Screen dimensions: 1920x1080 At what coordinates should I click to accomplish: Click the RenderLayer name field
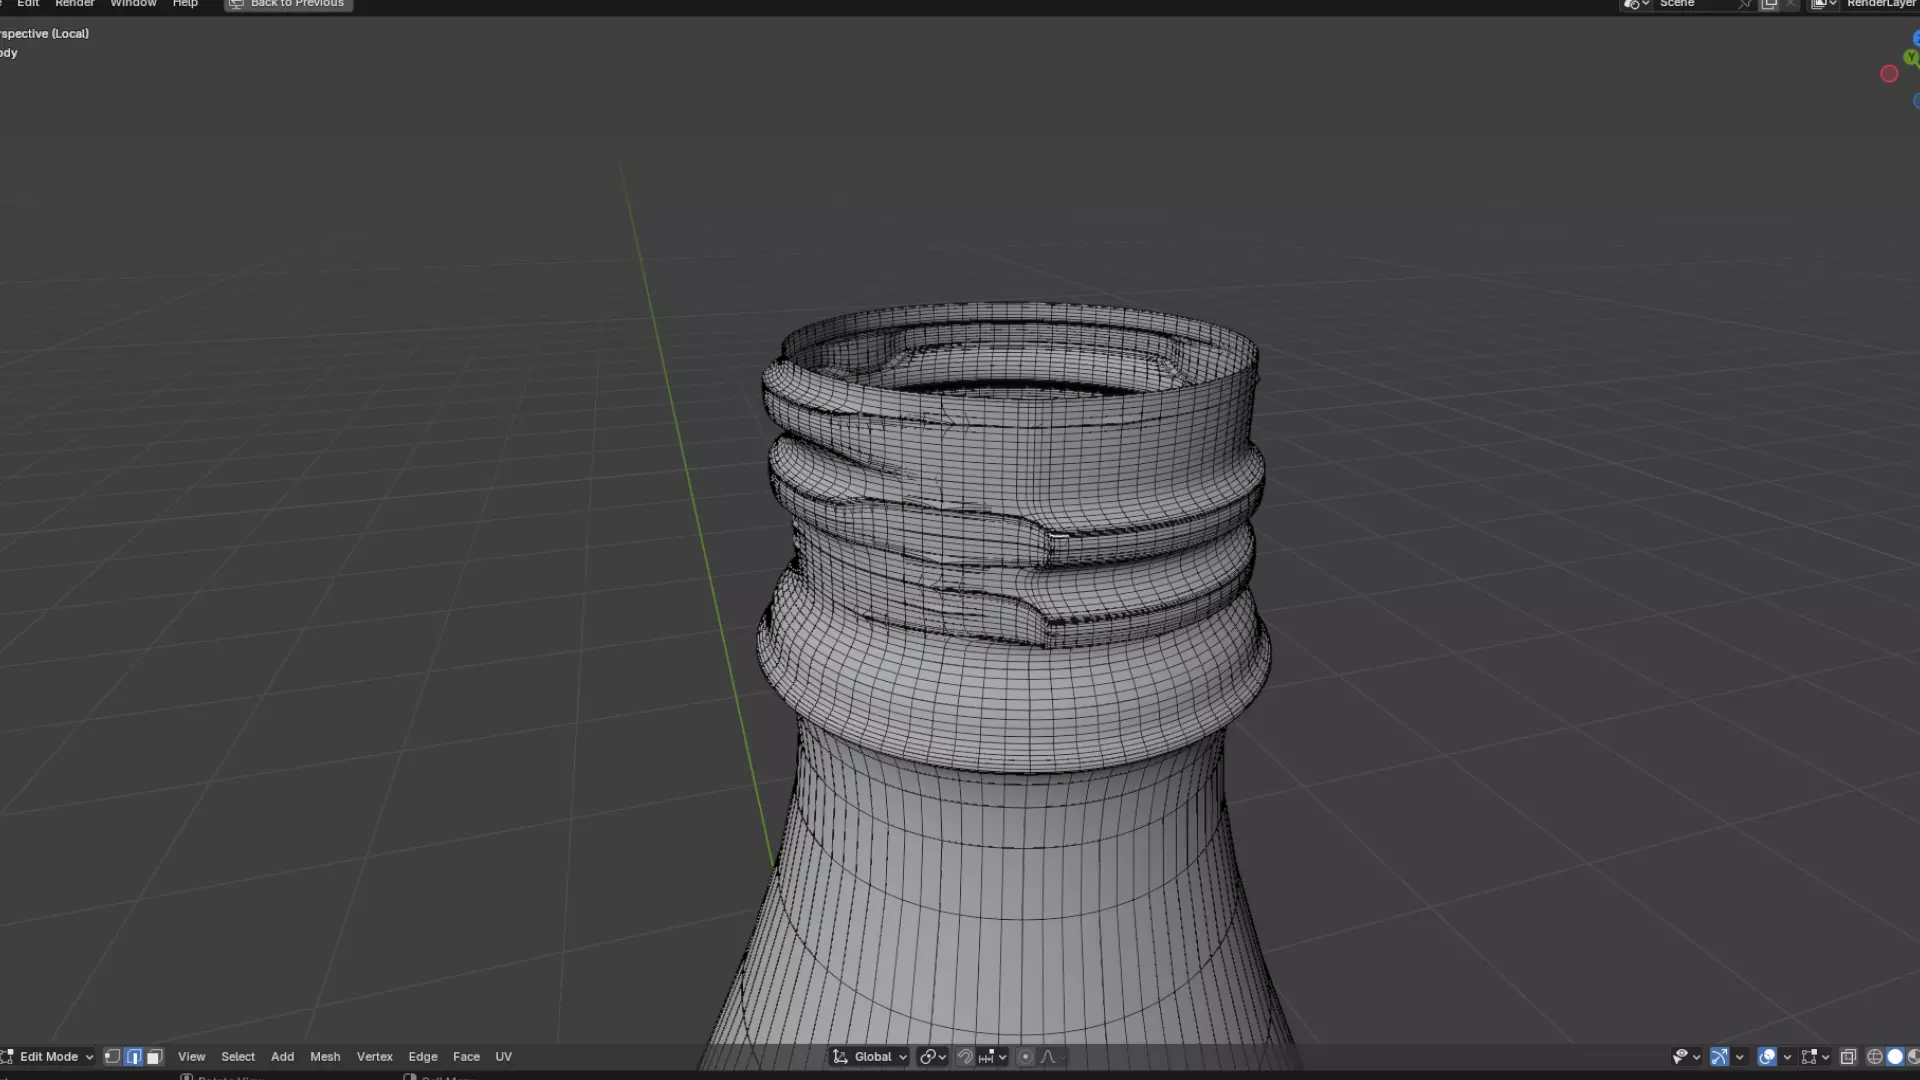[1880, 4]
